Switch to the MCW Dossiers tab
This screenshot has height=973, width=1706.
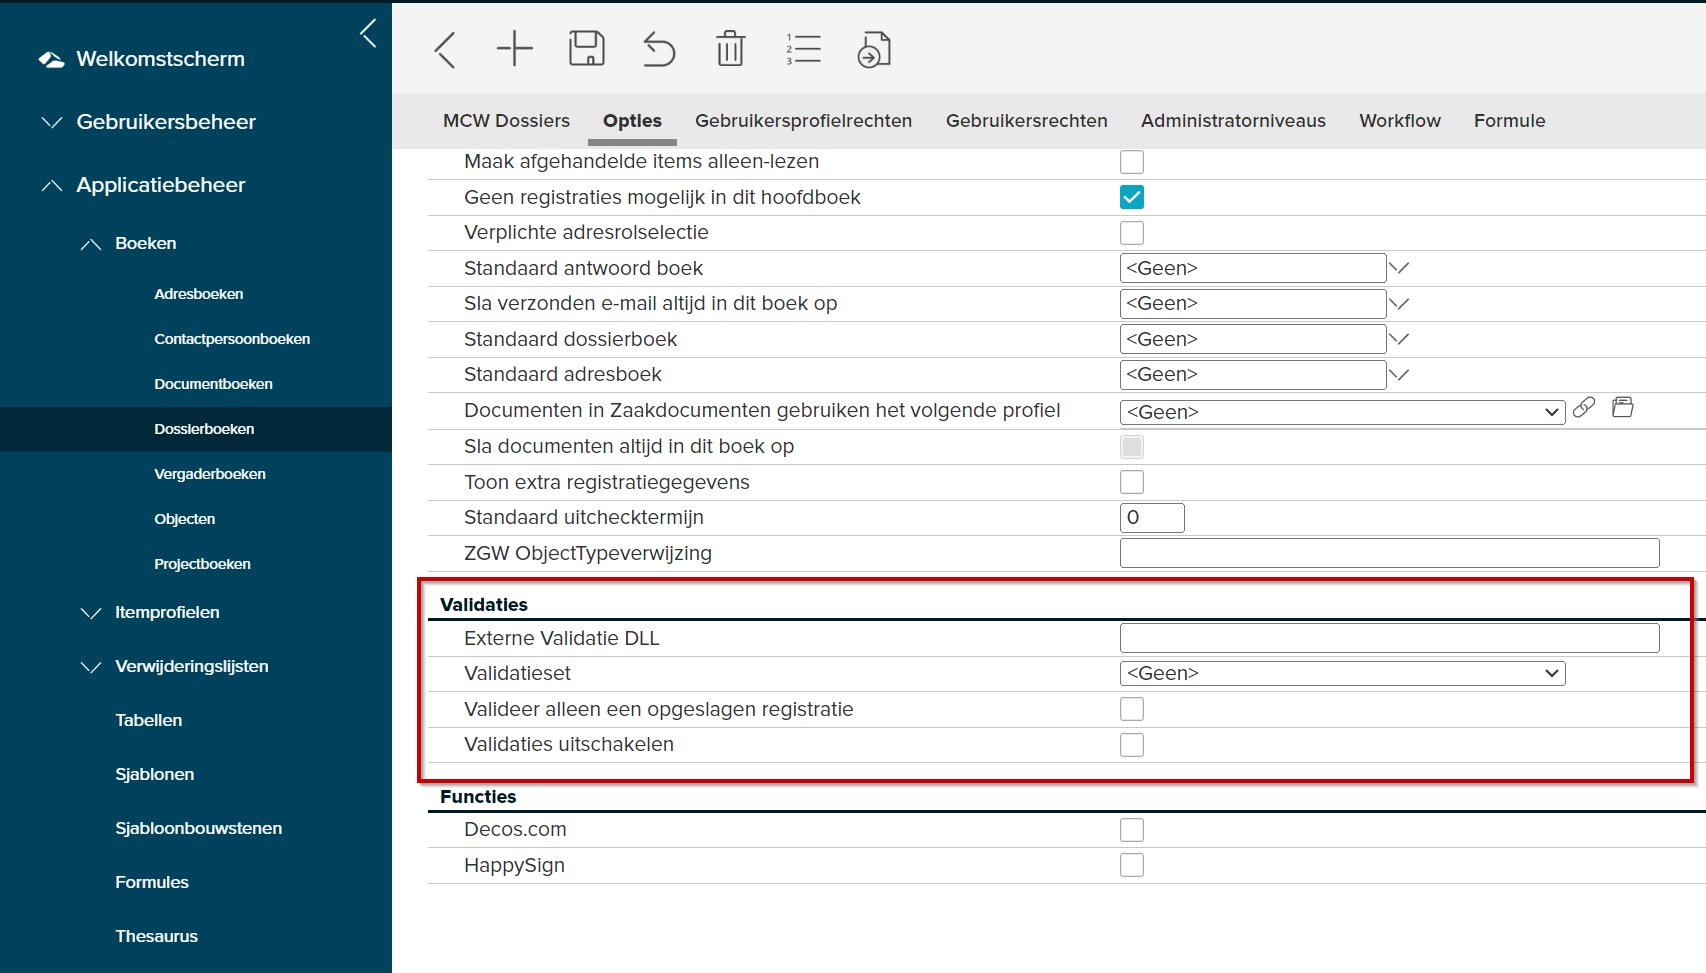(x=506, y=121)
